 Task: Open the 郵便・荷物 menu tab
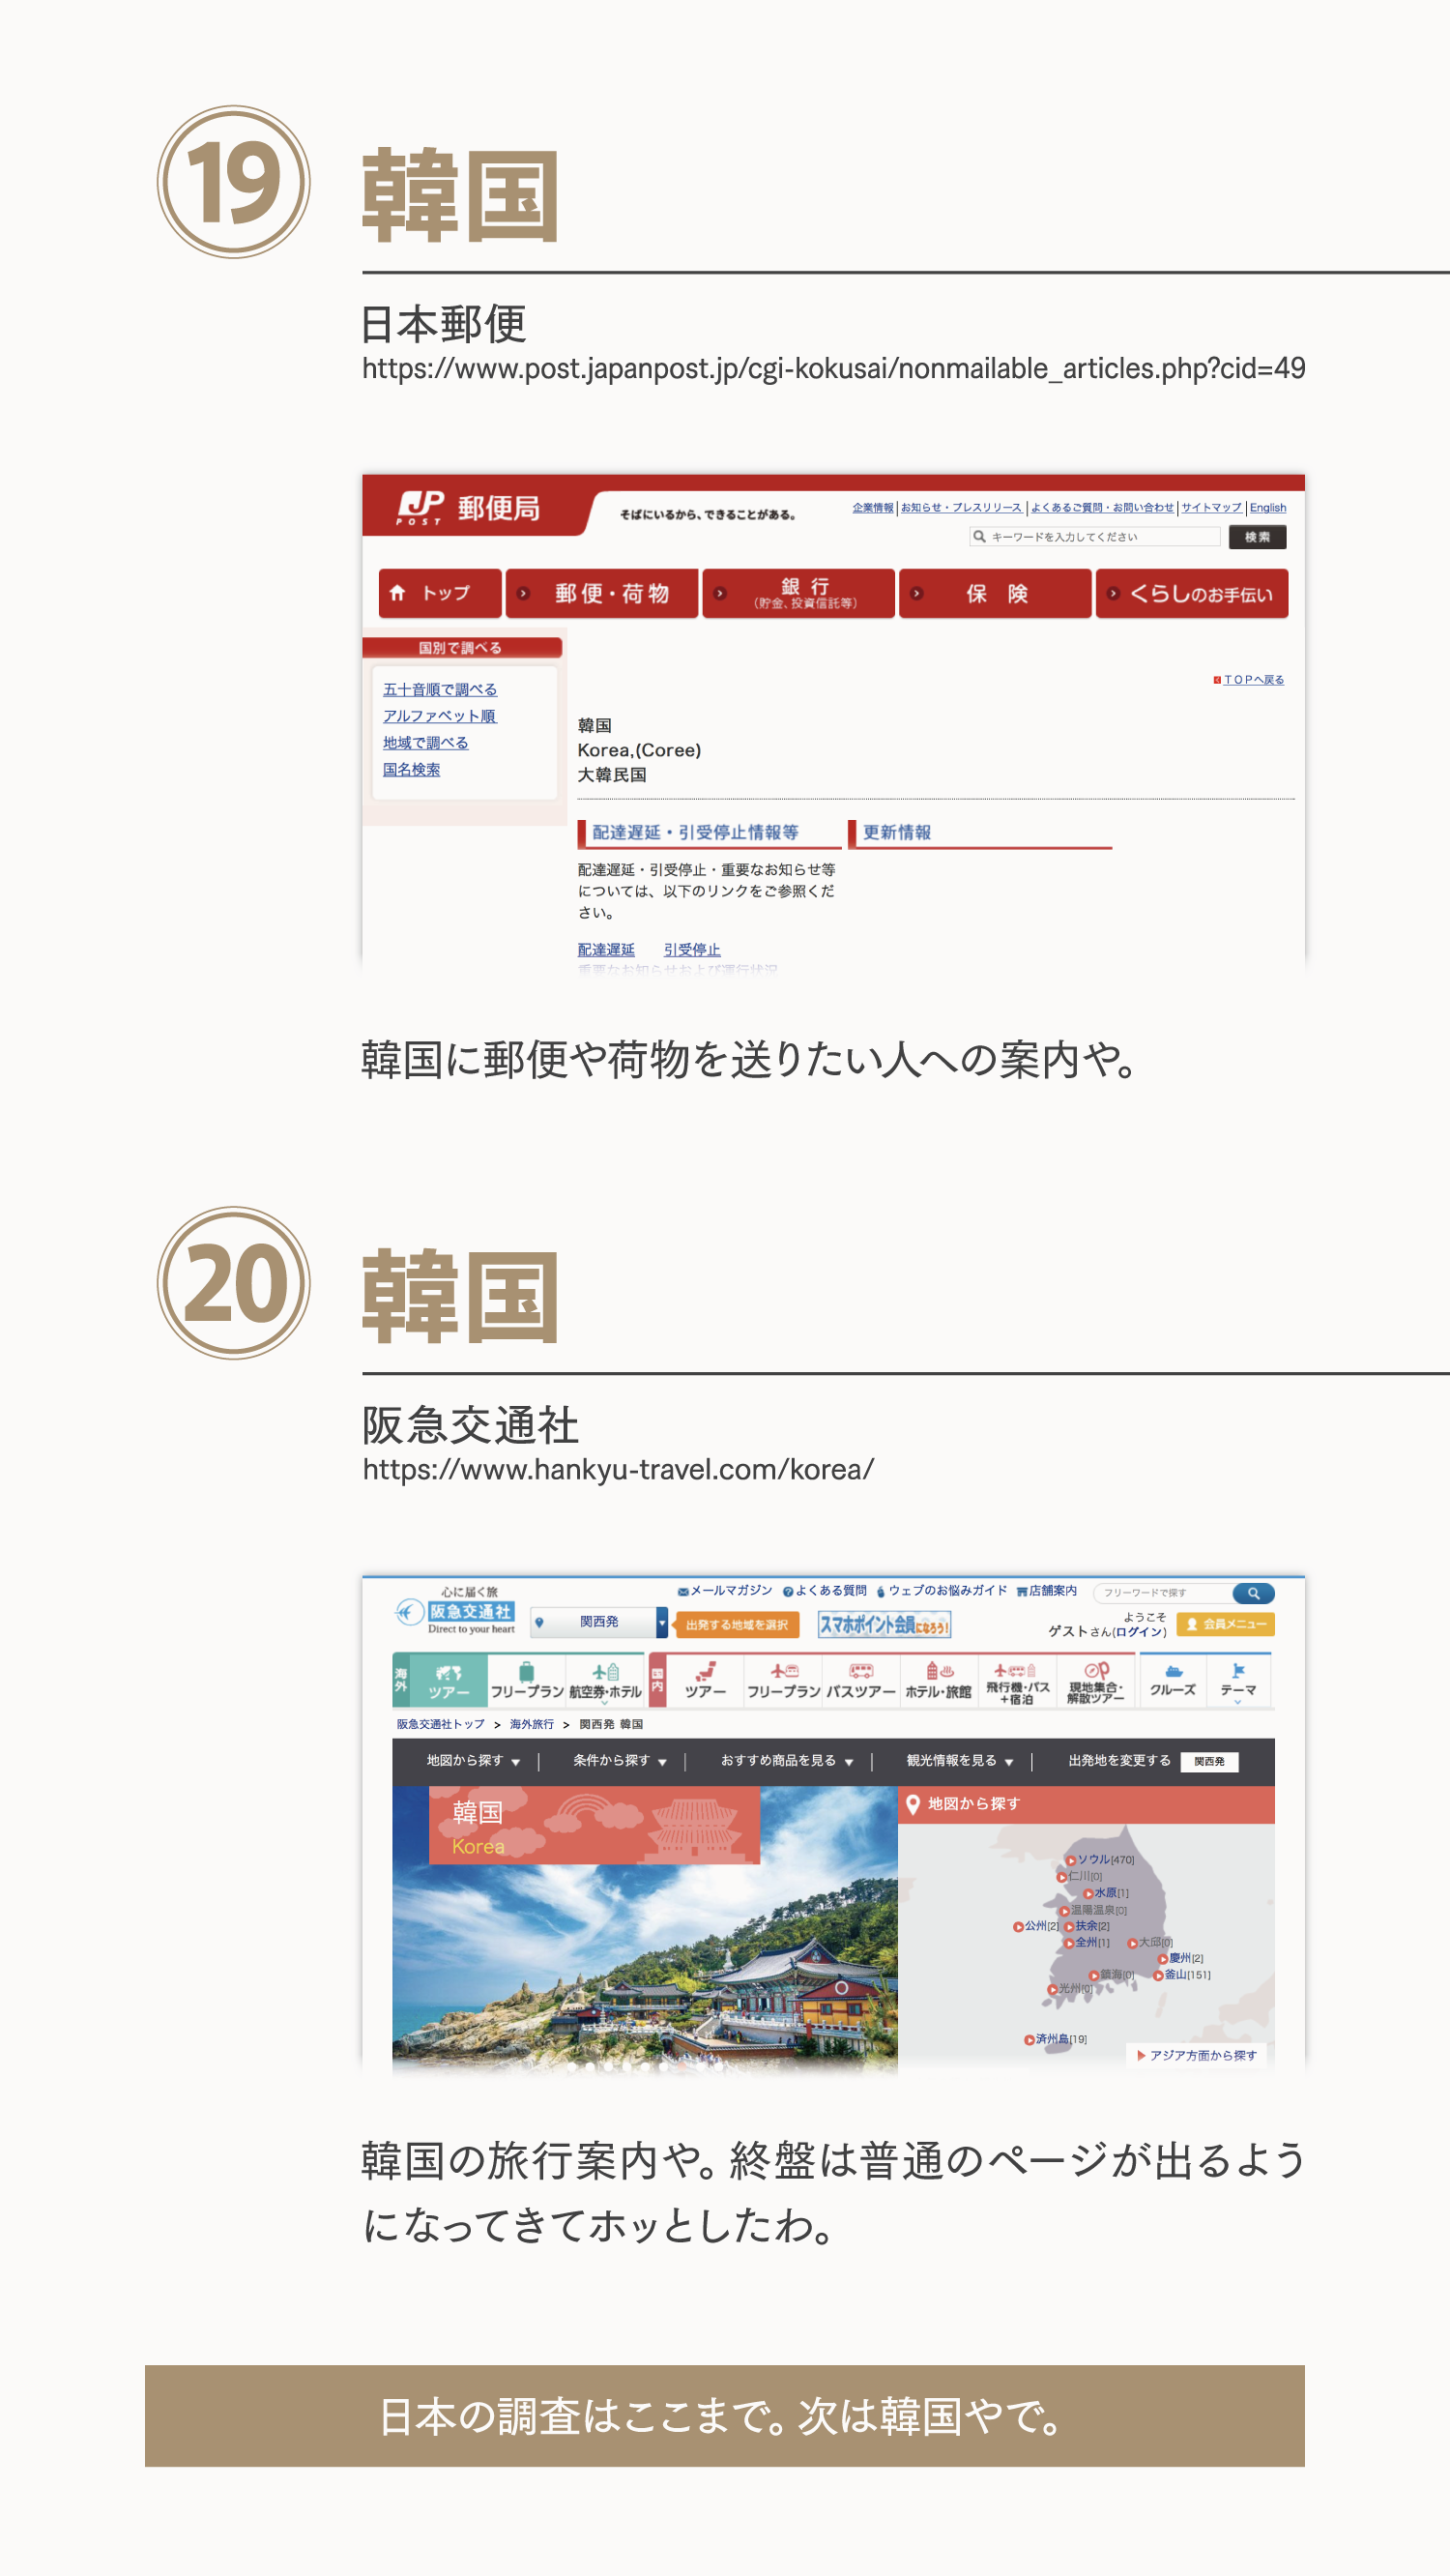[x=602, y=593]
